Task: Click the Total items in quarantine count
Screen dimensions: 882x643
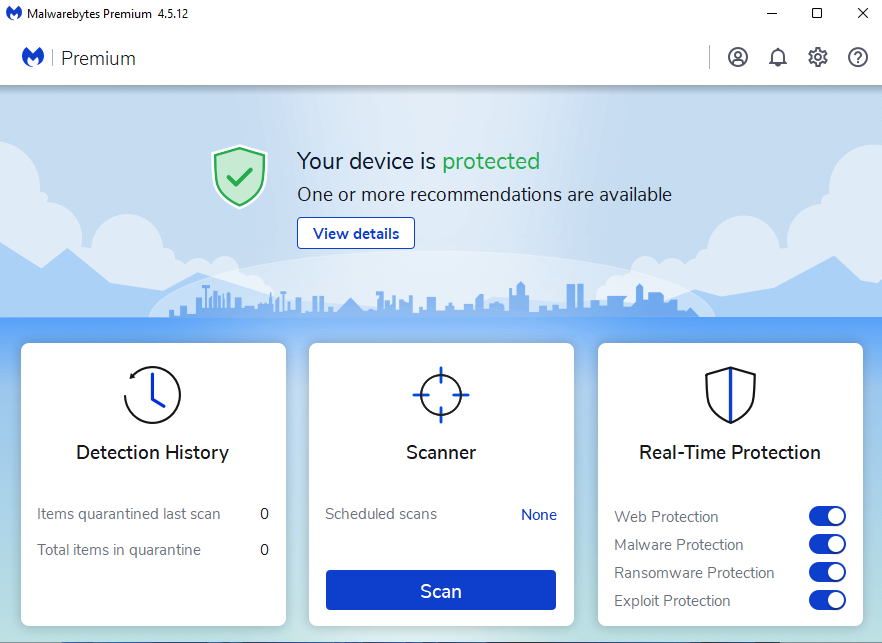Action: pos(264,549)
